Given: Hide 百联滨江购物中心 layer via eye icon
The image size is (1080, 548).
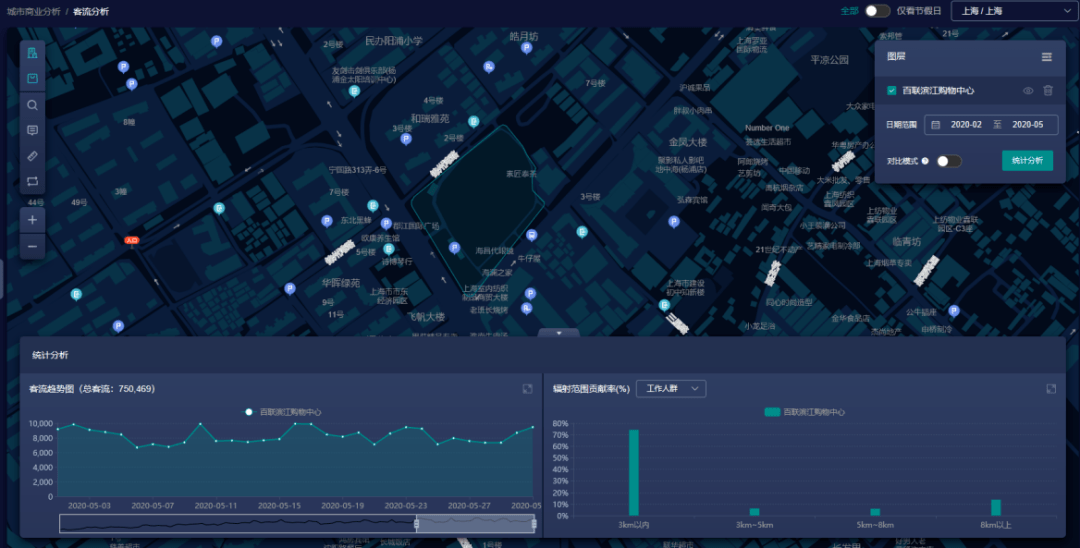Looking at the screenshot, I should [x=1027, y=91].
